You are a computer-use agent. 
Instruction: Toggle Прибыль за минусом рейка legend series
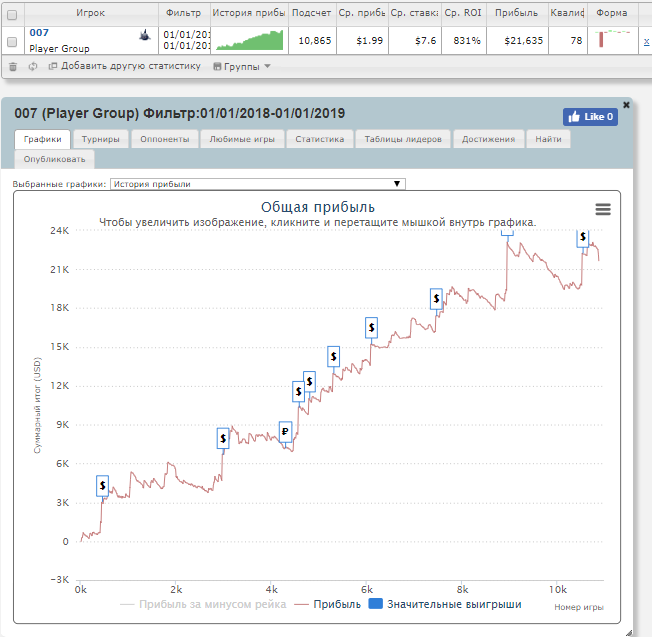[x=203, y=604]
